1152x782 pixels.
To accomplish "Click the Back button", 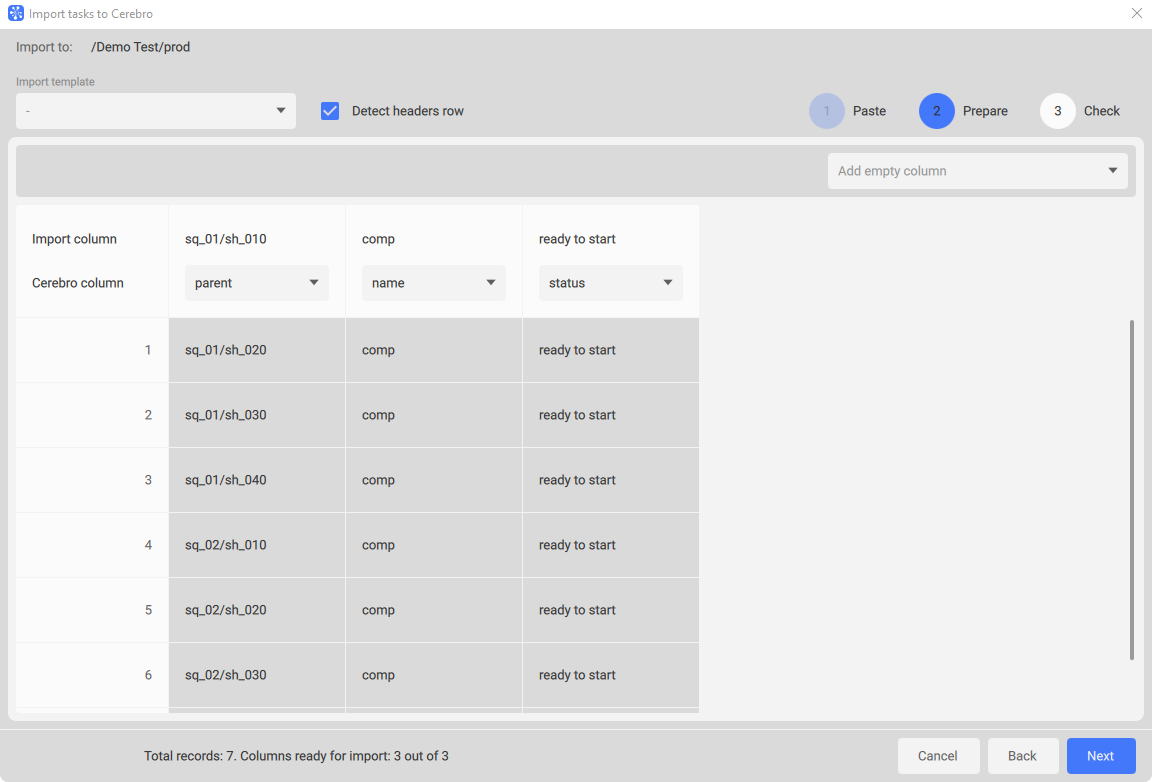I will (x=1022, y=756).
